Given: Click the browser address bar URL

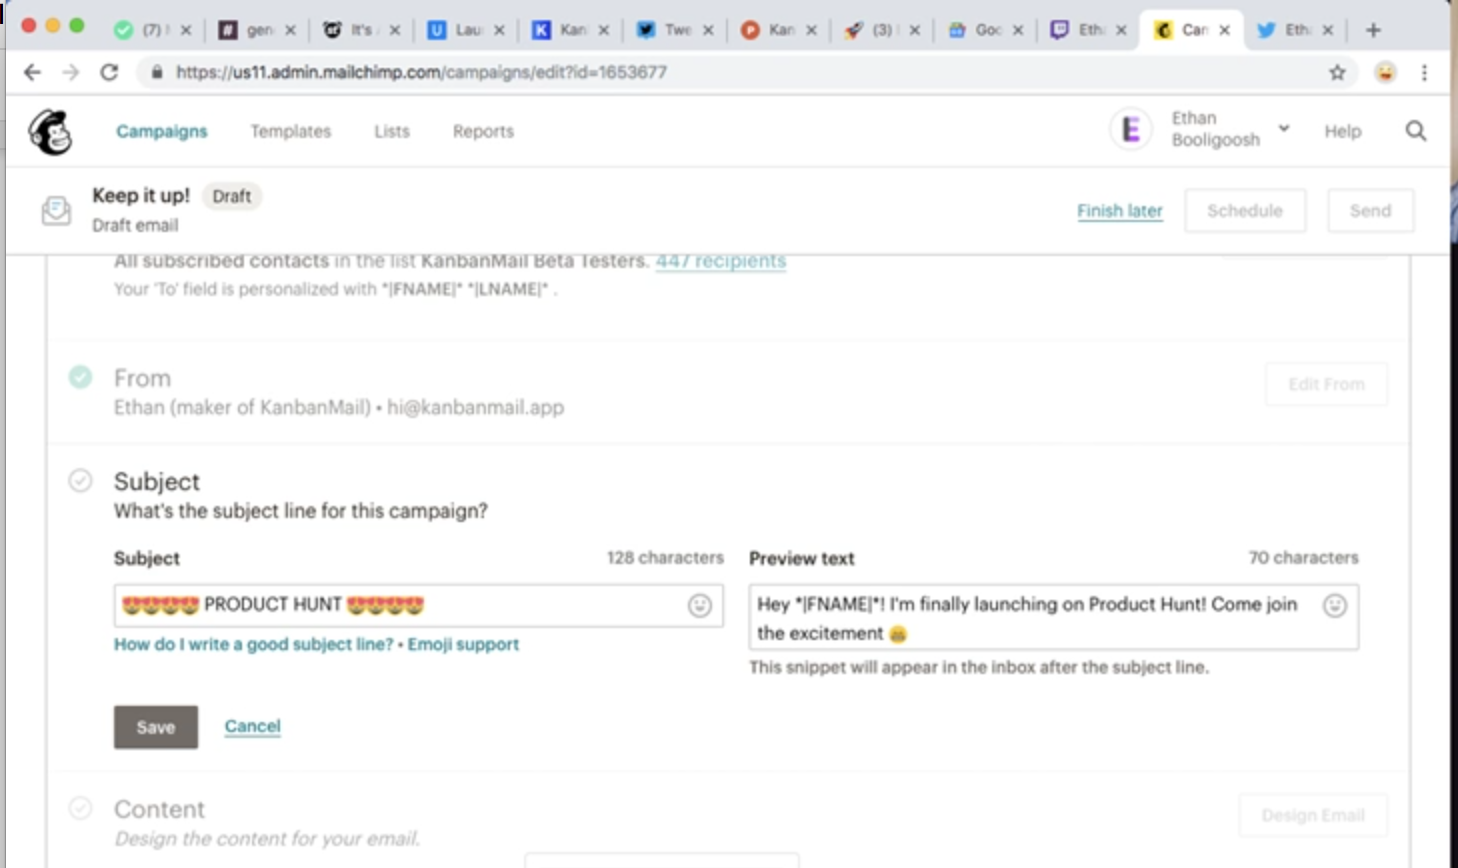Looking at the screenshot, I should coord(421,72).
